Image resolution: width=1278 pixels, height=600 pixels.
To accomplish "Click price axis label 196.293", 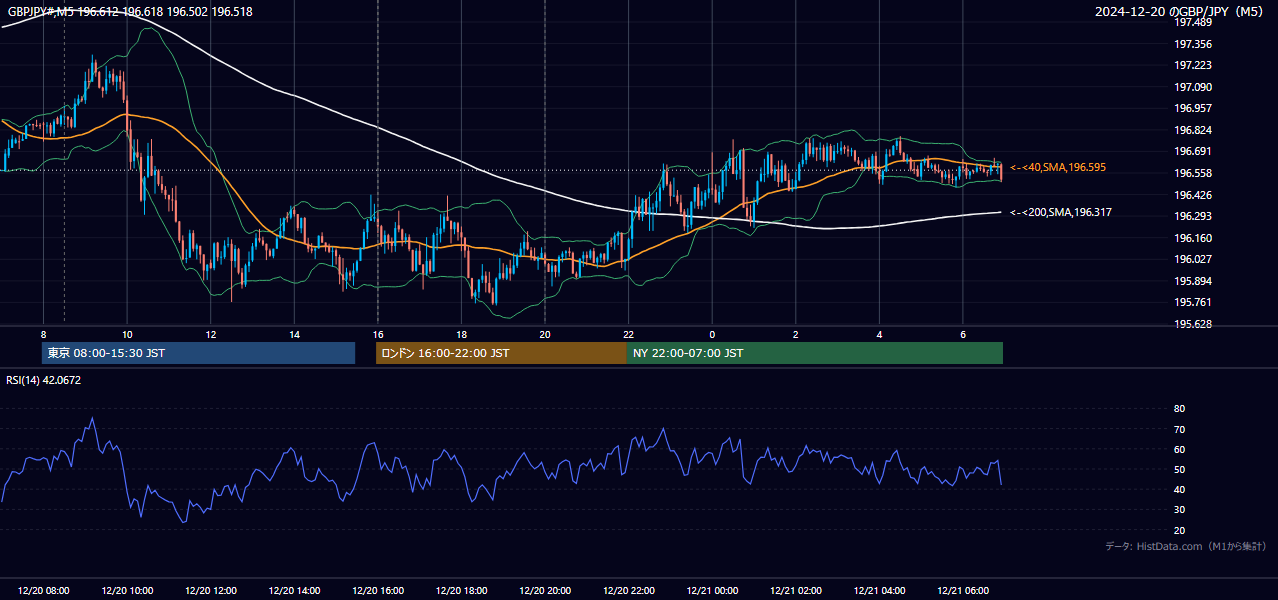I will (x=1192, y=216).
